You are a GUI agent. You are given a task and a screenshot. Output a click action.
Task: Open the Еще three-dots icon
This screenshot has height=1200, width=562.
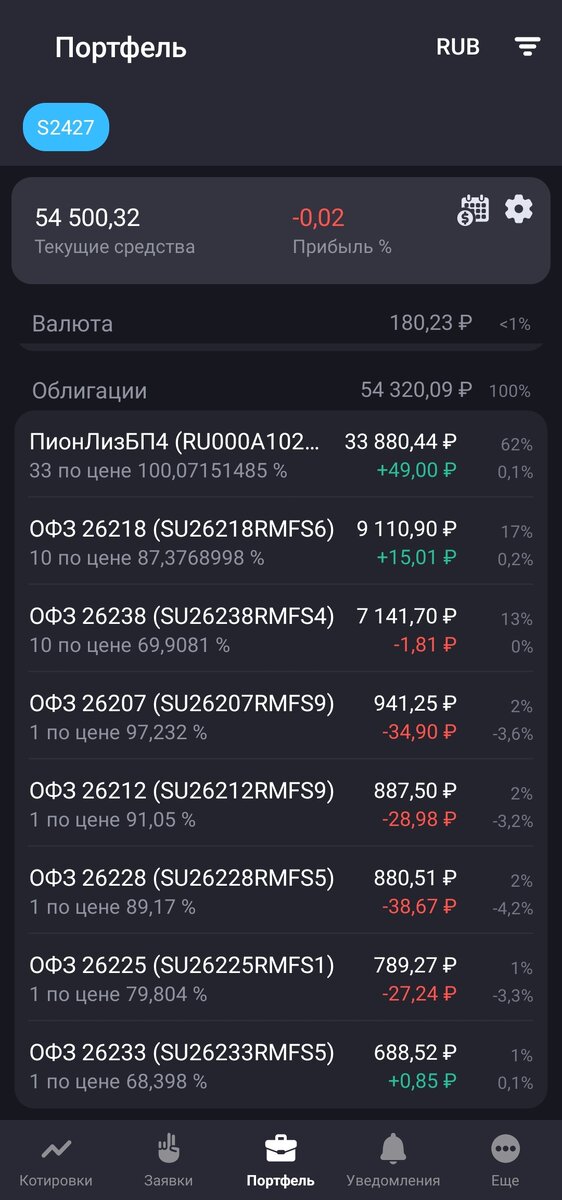click(506, 1147)
